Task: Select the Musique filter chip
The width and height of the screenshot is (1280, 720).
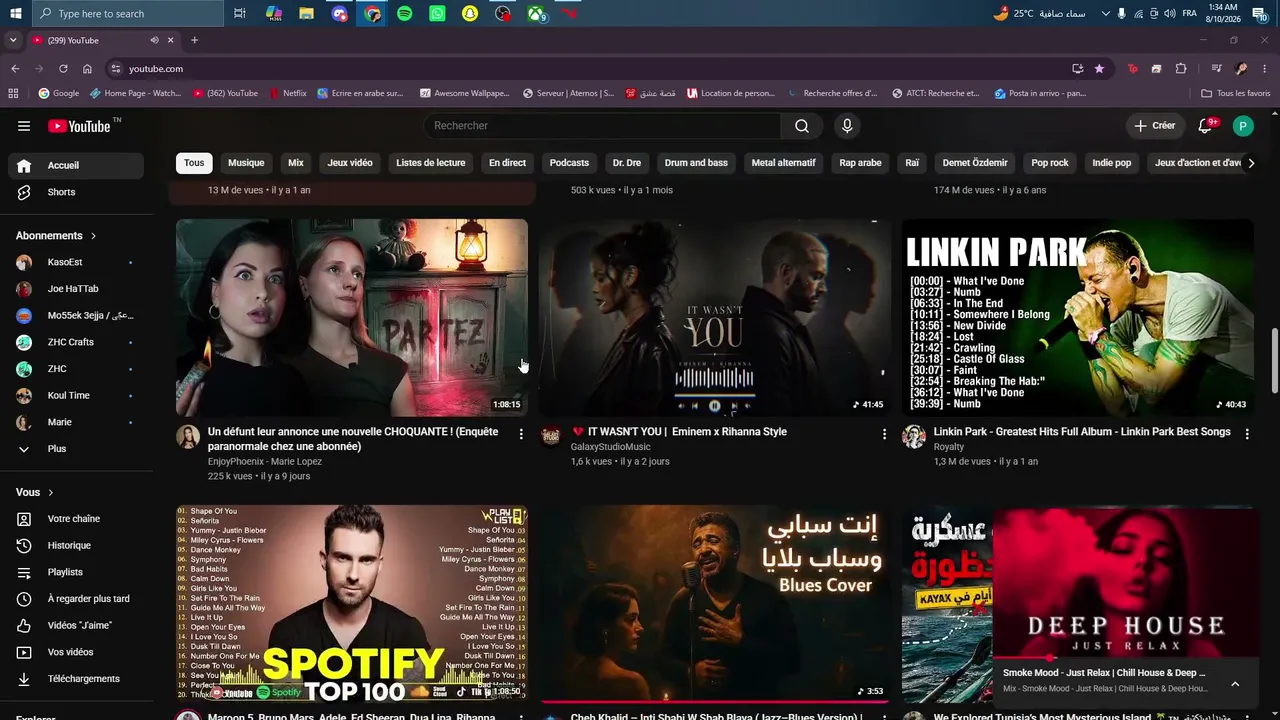Action: click(246, 163)
